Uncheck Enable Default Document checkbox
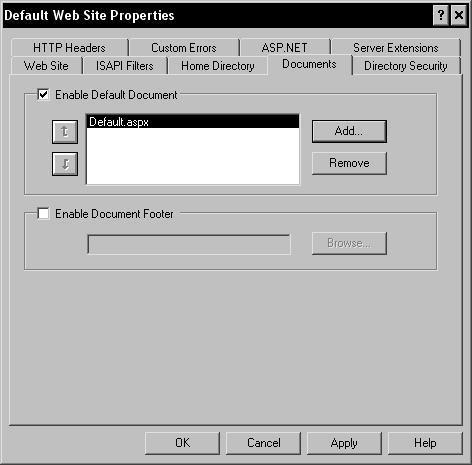 coord(43,94)
